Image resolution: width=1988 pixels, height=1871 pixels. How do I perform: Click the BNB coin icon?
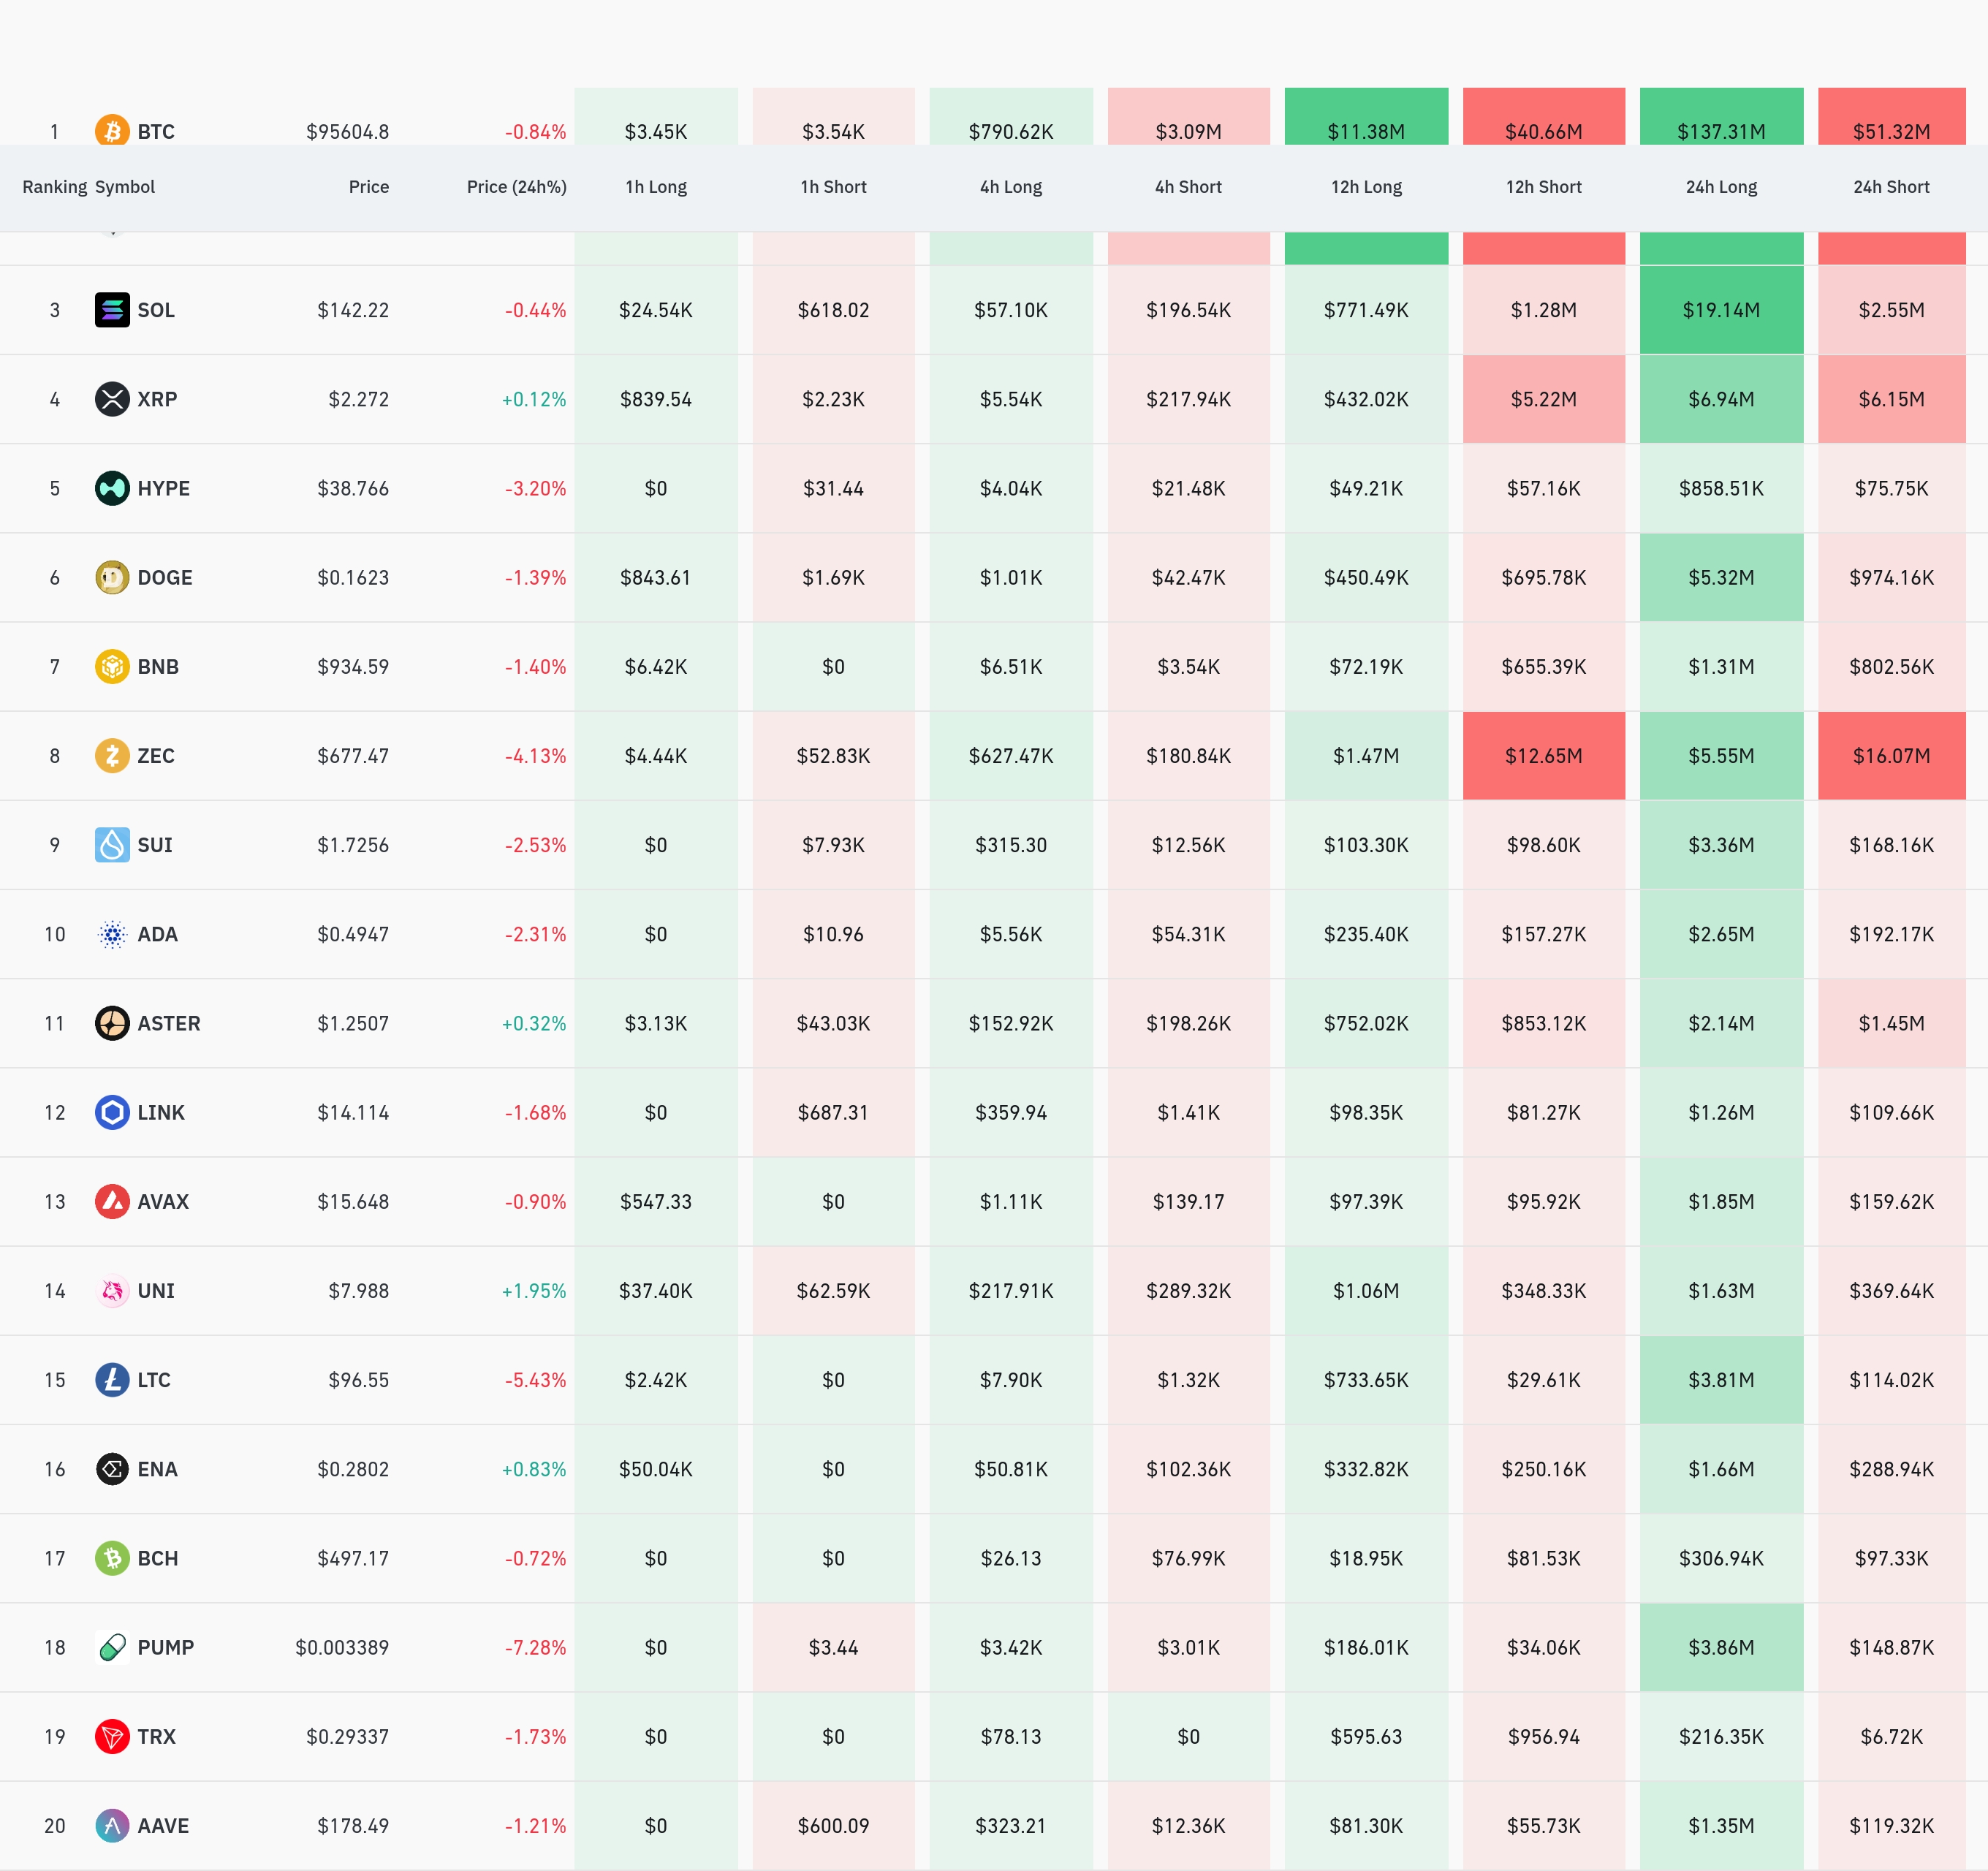(112, 666)
